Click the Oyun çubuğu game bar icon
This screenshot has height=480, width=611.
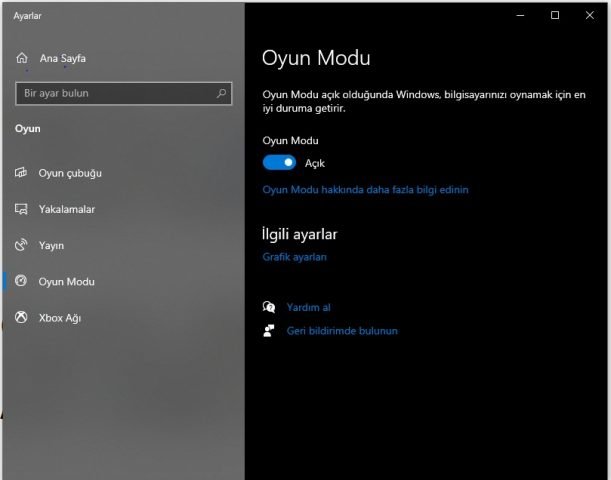21,173
